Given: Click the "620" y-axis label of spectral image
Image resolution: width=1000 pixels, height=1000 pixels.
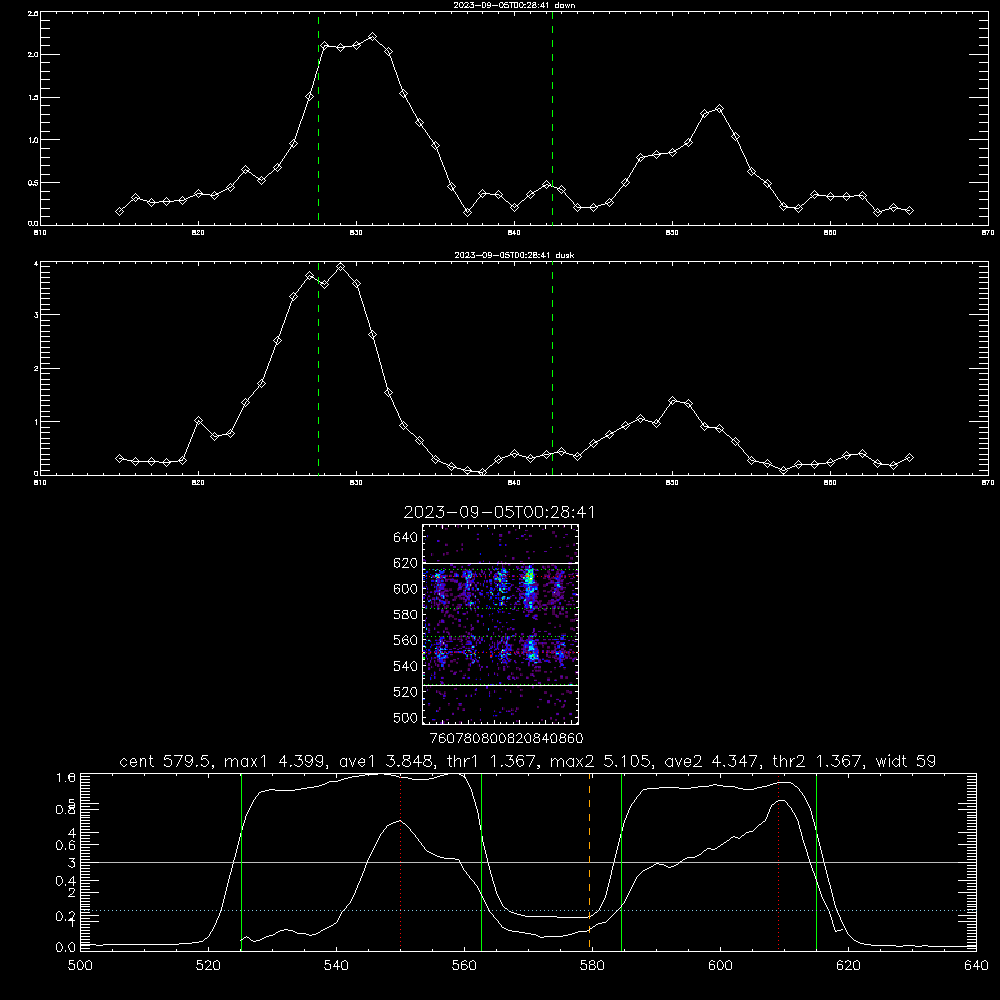Looking at the screenshot, I should point(405,563).
